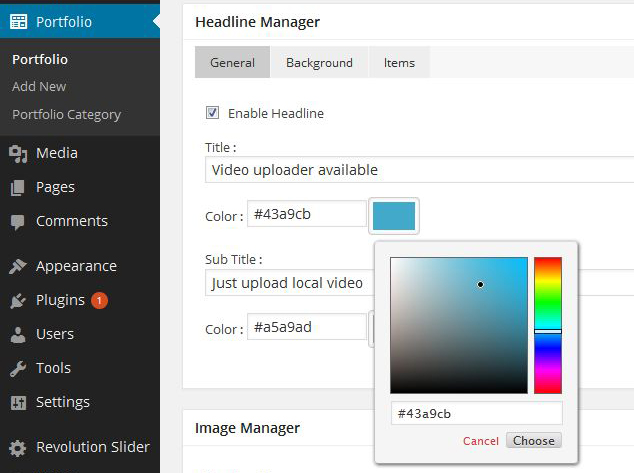The image size is (634, 473).
Task: Switch to the General tab
Action: click(232, 62)
